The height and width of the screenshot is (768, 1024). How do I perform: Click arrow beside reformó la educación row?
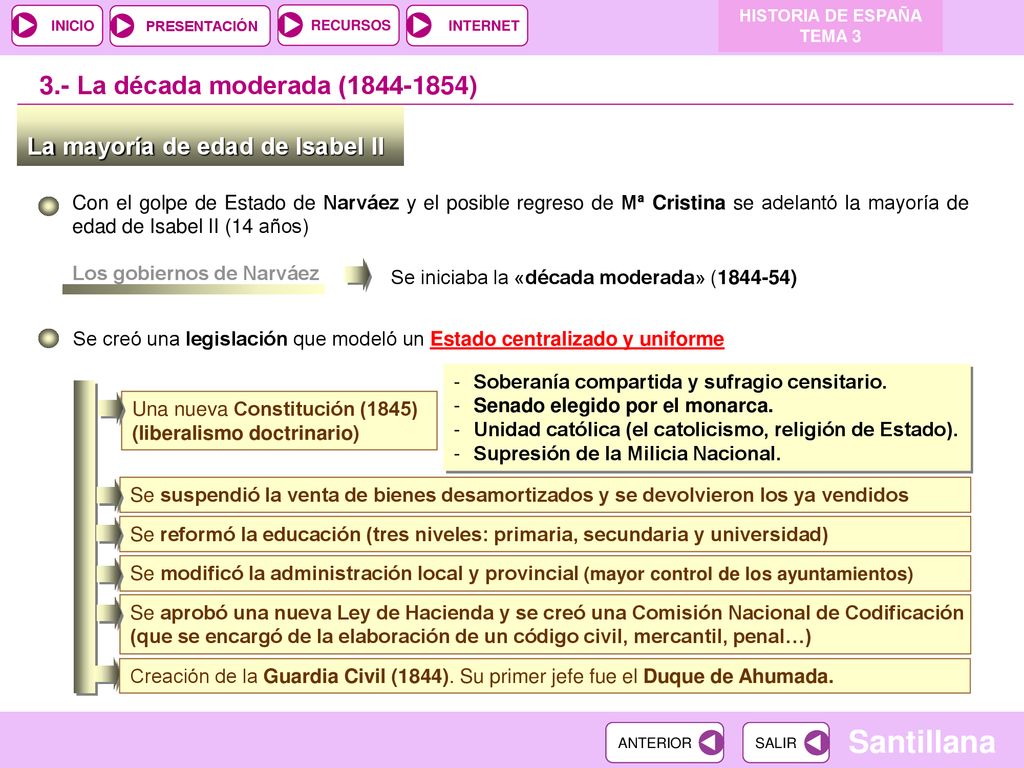(110, 535)
